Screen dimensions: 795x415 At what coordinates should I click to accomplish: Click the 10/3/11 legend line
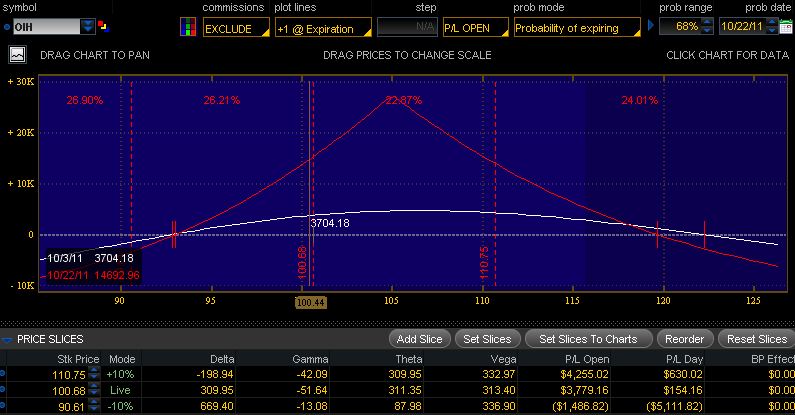pos(90,258)
